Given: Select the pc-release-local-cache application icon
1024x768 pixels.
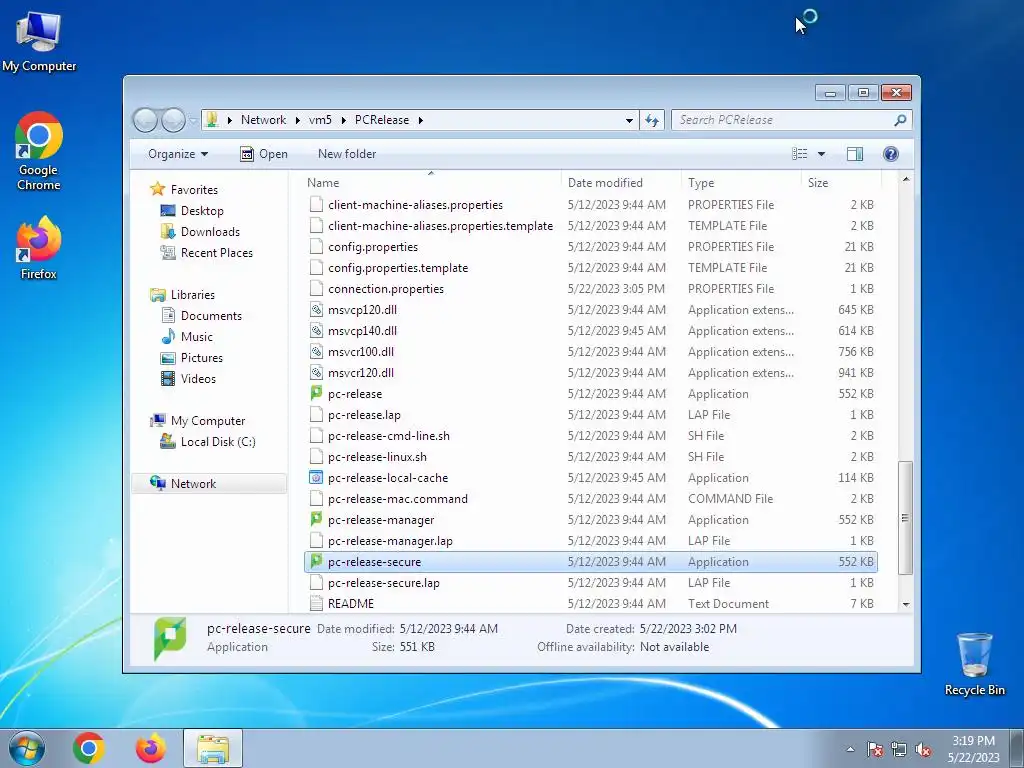Looking at the screenshot, I should click(316, 477).
